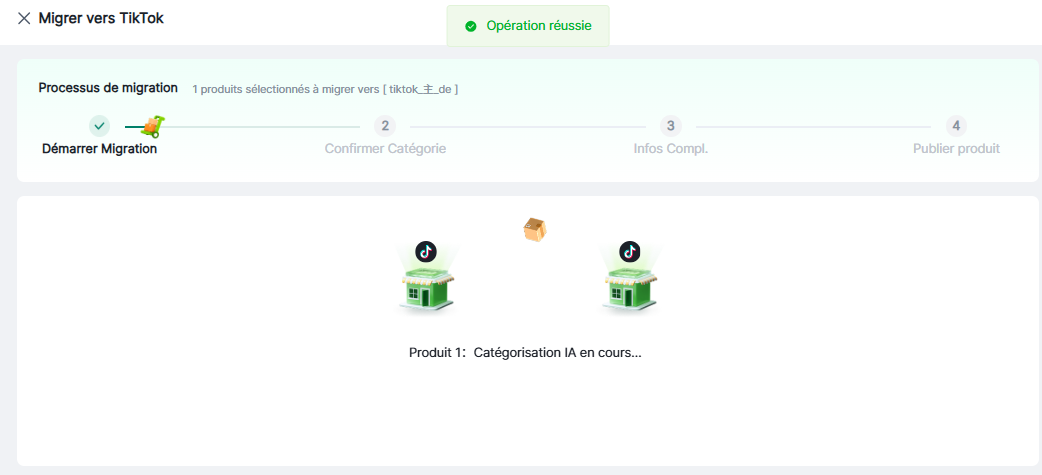Viewport: 1042px width, 475px height.
Task: Click the green check icon beside Opération réussie
Action: (471, 26)
